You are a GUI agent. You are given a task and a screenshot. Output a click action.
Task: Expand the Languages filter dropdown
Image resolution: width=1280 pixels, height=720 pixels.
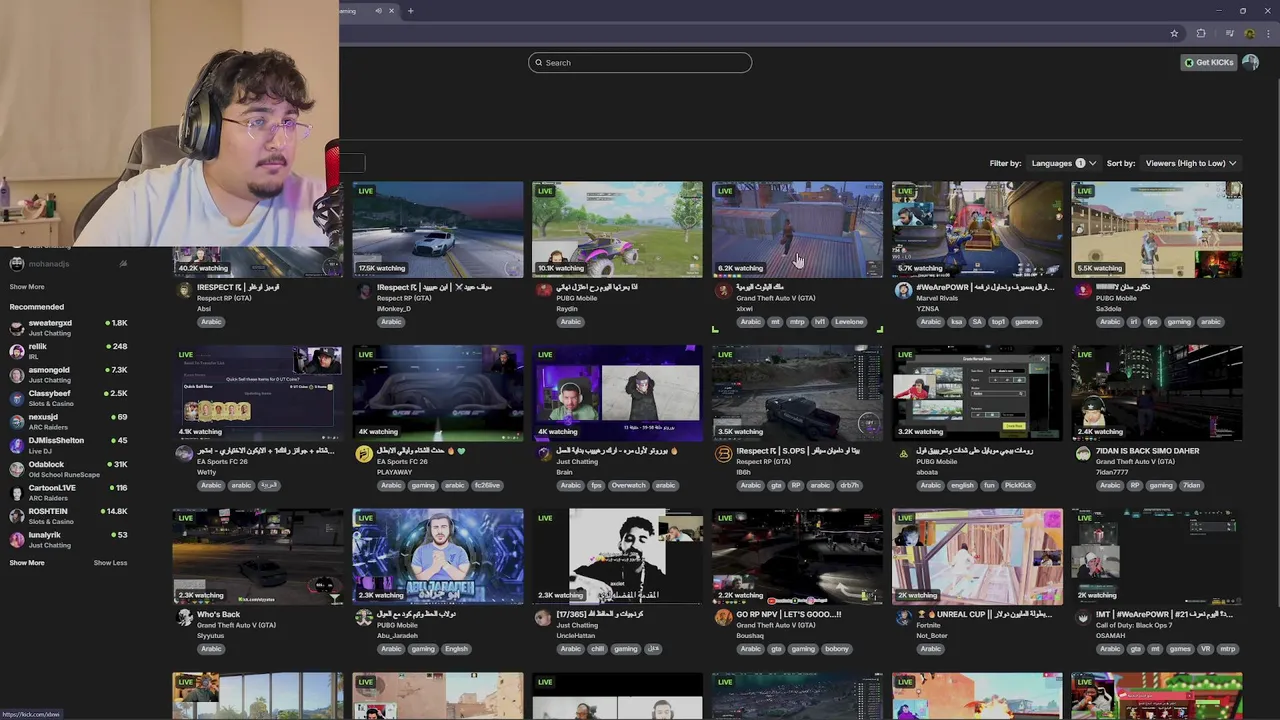click(1064, 163)
